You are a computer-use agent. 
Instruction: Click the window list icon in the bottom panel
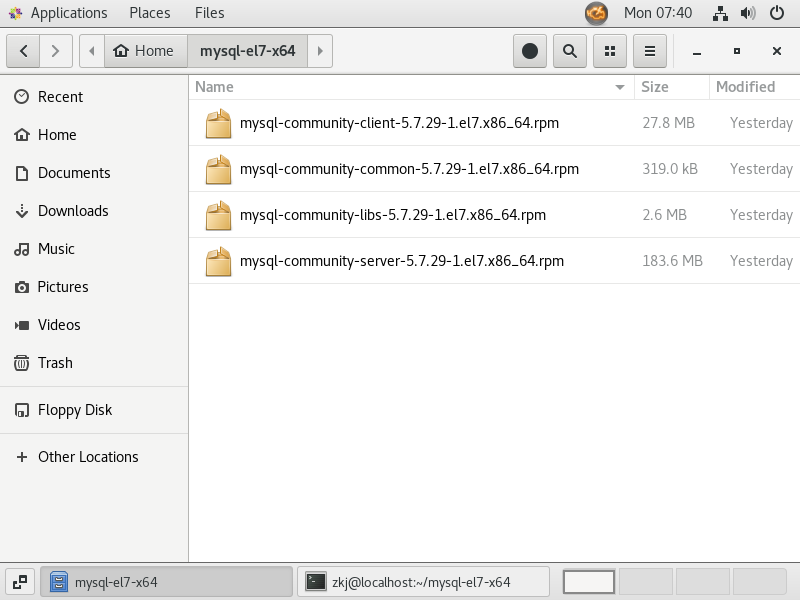(20, 582)
